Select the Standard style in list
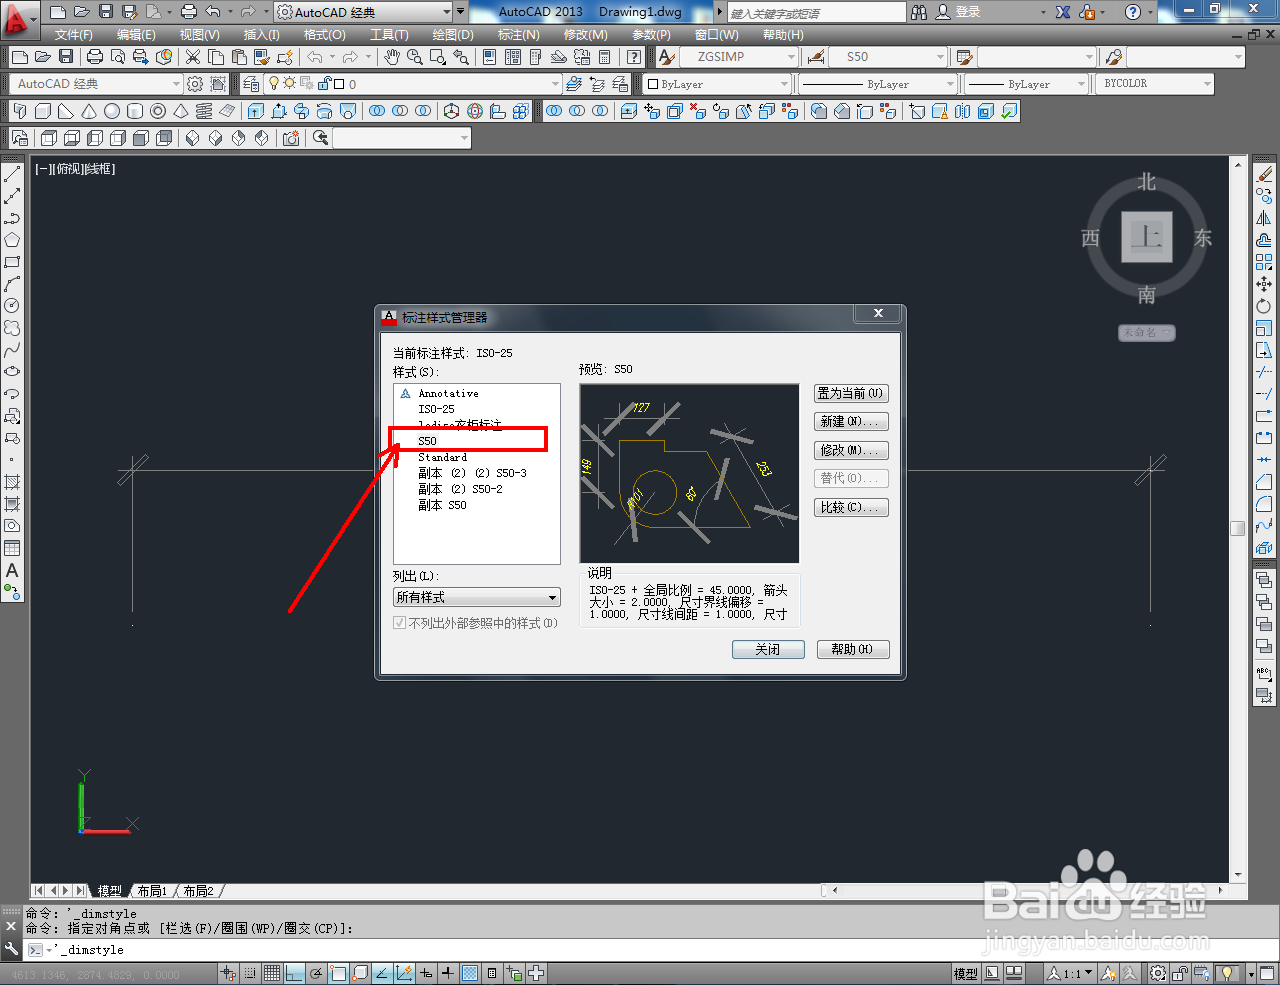The width and height of the screenshot is (1280, 985). coord(442,458)
